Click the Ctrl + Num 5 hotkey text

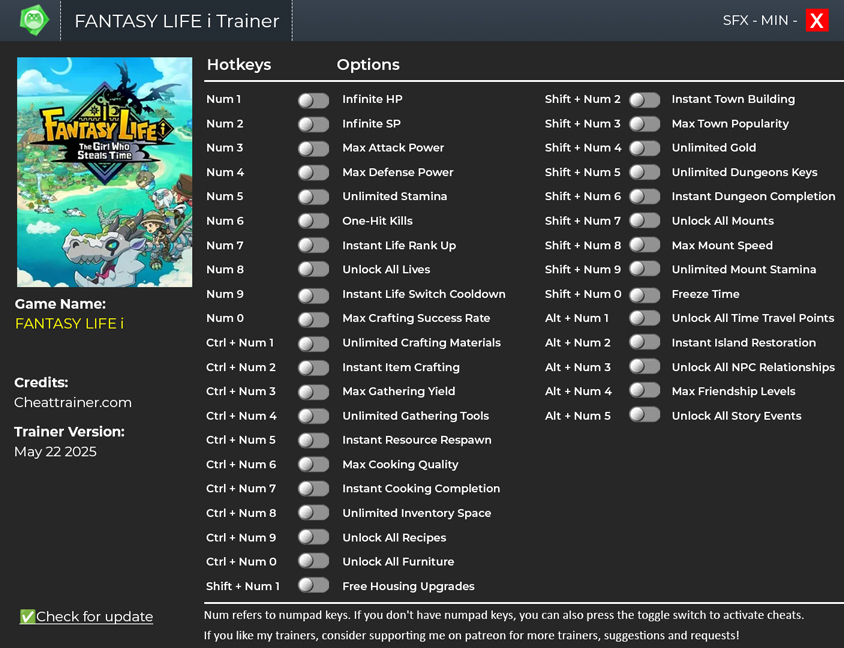[241, 440]
